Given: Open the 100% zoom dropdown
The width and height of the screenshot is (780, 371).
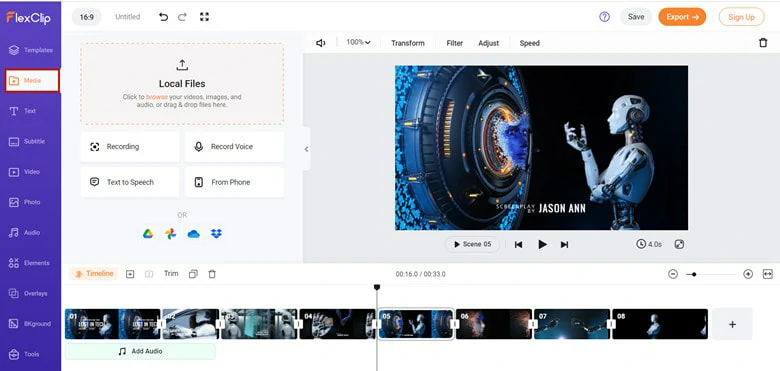Looking at the screenshot, I should pos(358,43).
